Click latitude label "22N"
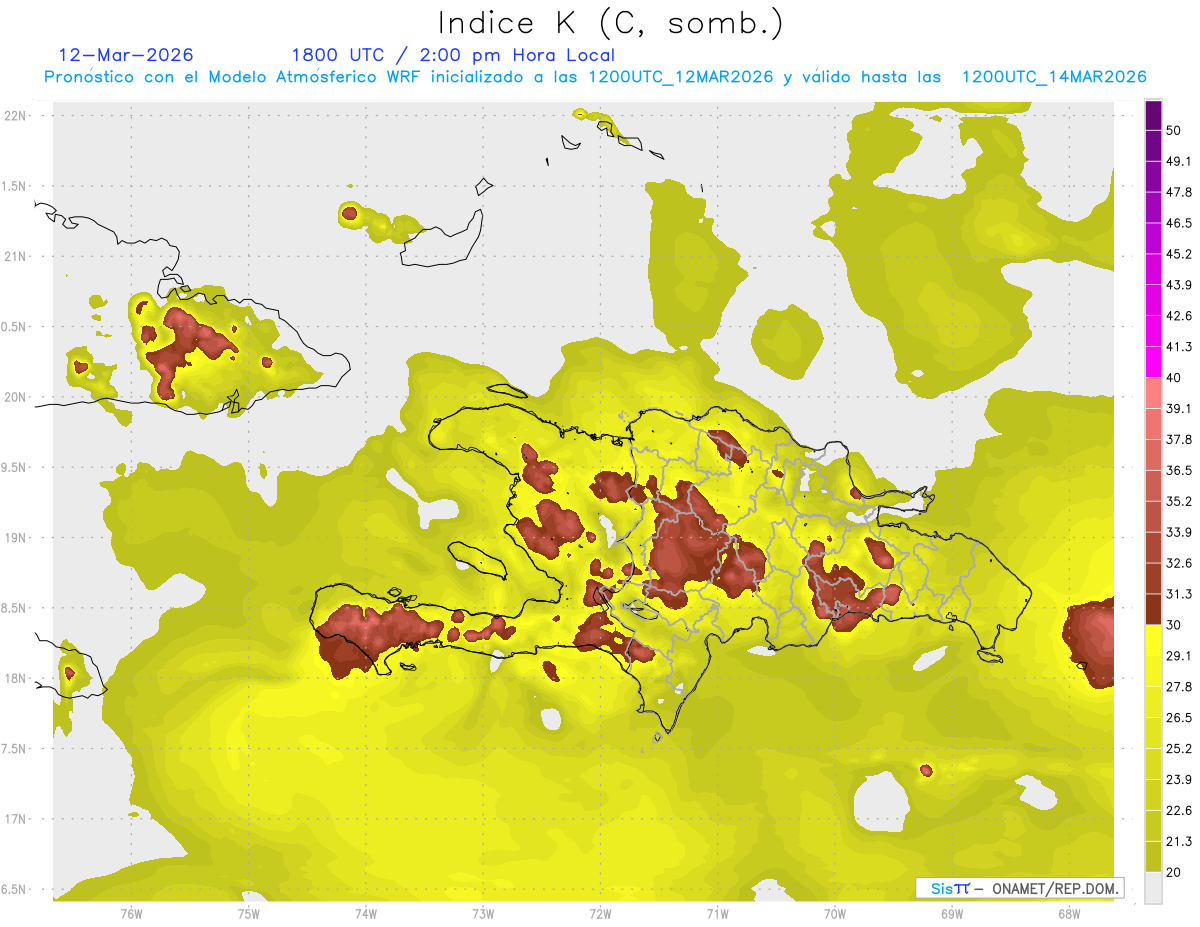The height and width of the screenshot is (927, 1200). coord(15,115)
